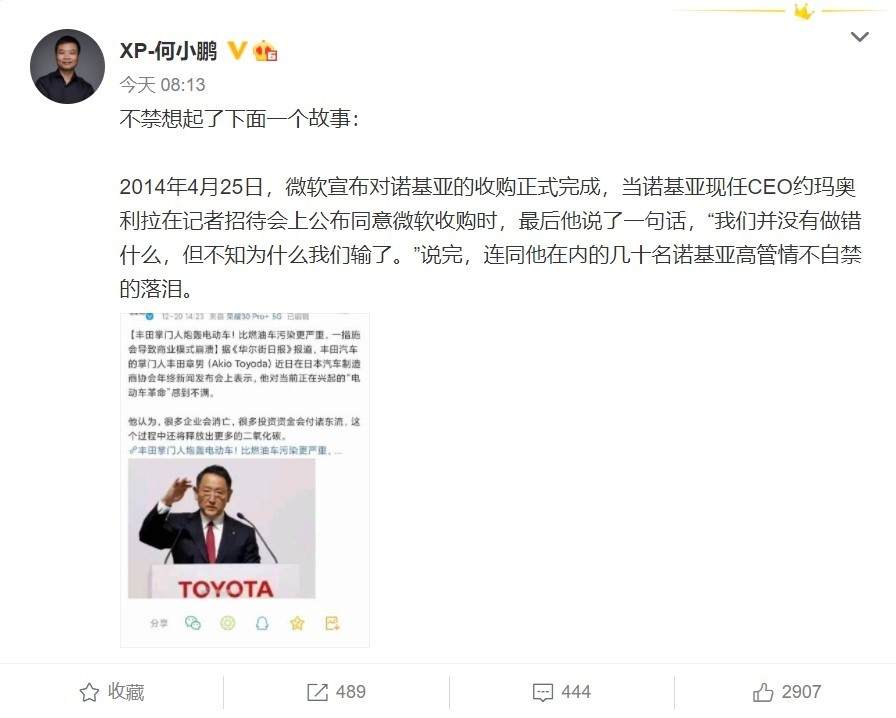This screenshot has width=896, height=718.
Task: Like the post with the thumbs-up icon
Action: point(763,692)
